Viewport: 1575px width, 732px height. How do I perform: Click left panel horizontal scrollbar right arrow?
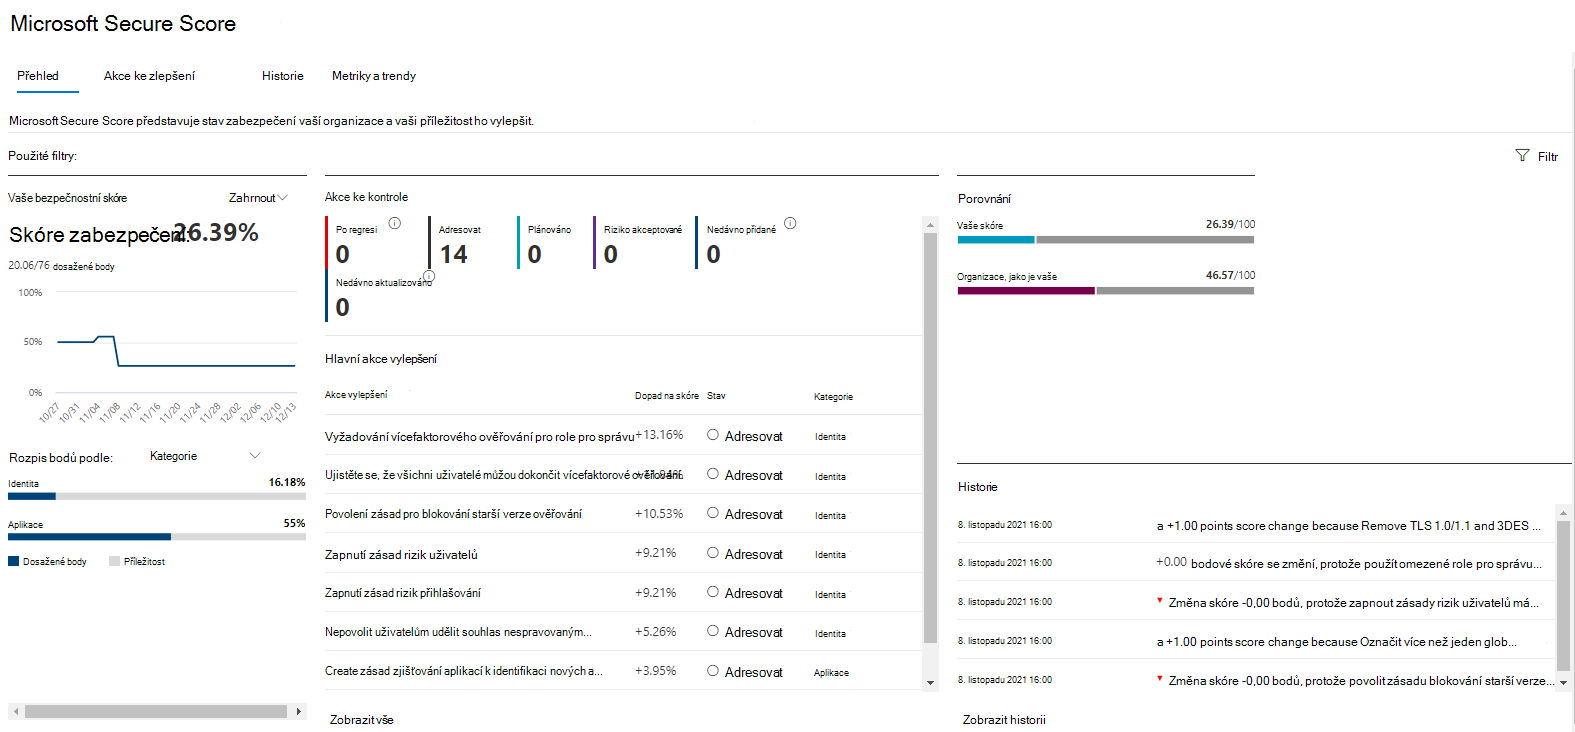pyautogui.click(x=298, y=711)
